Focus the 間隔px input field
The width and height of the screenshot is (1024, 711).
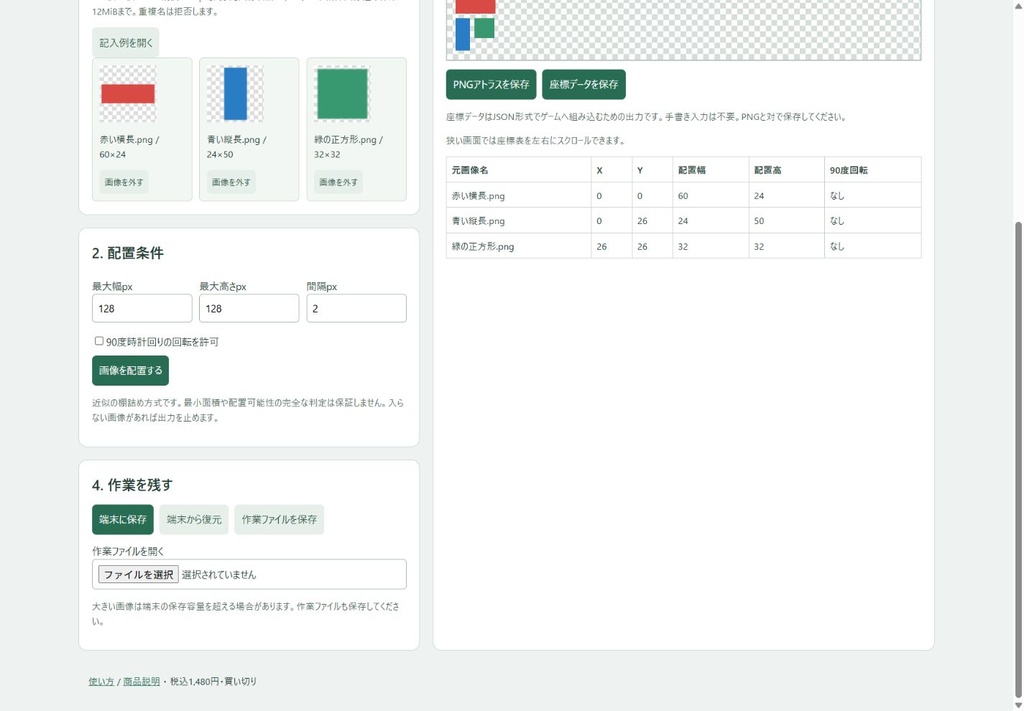[357, 308]
